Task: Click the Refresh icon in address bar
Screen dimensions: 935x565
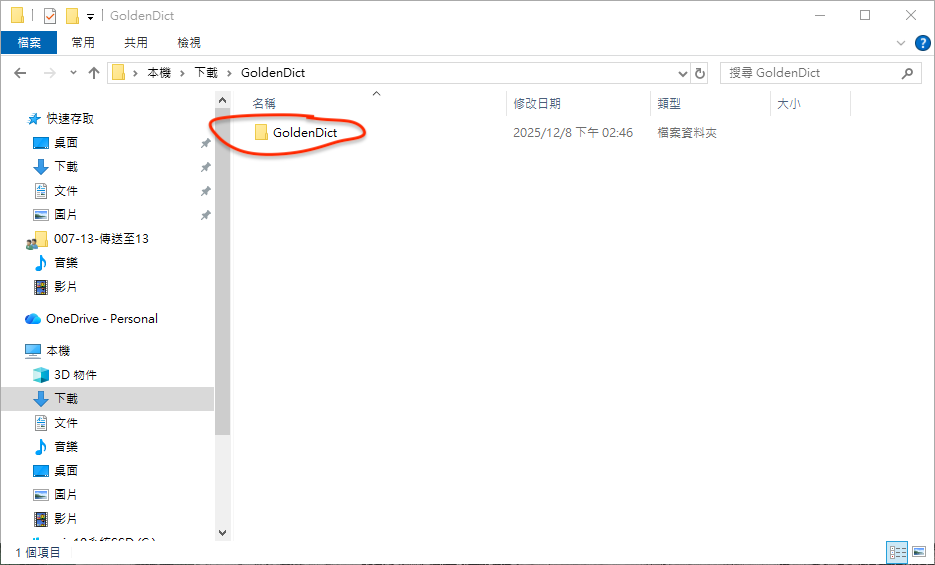Action: click(700, 73)
